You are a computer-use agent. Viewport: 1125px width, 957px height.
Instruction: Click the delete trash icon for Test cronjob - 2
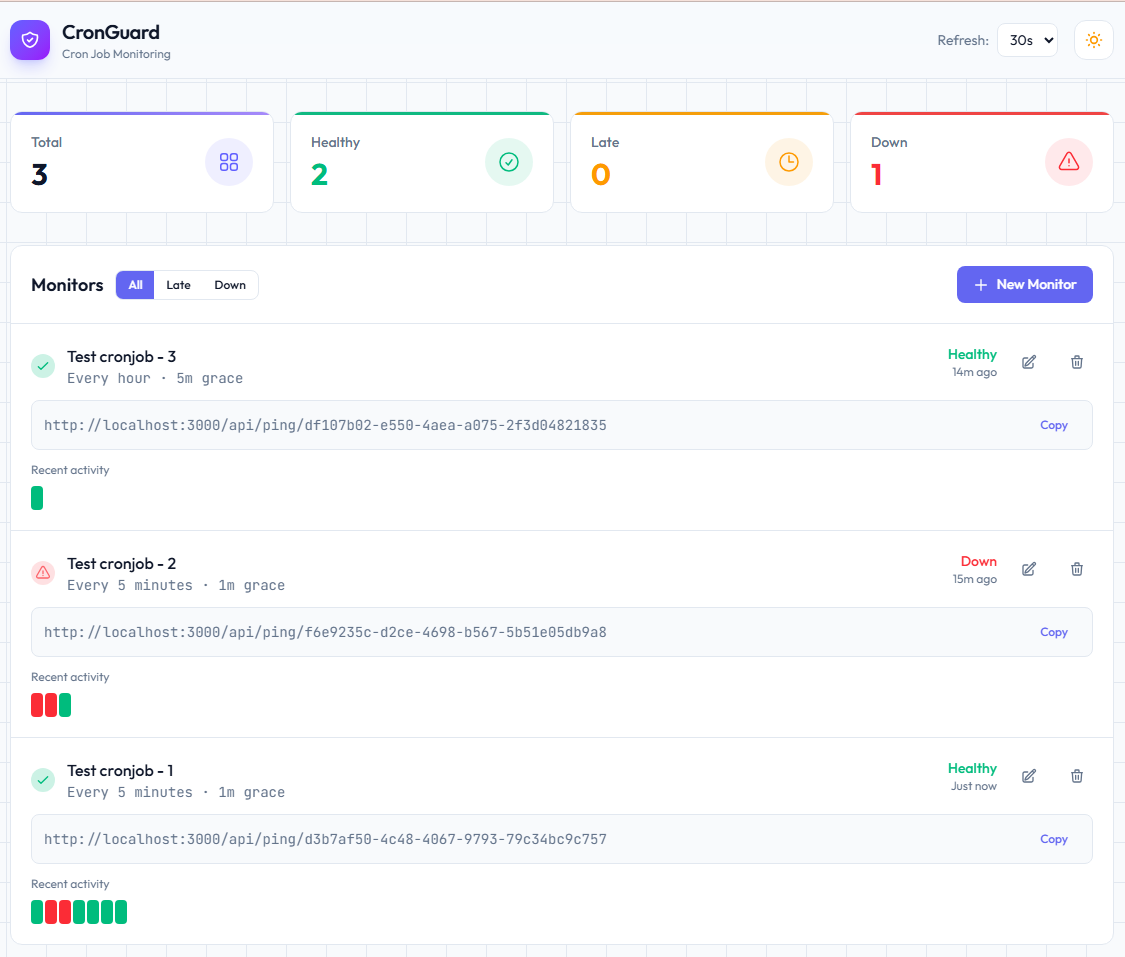coord(1076,569)
